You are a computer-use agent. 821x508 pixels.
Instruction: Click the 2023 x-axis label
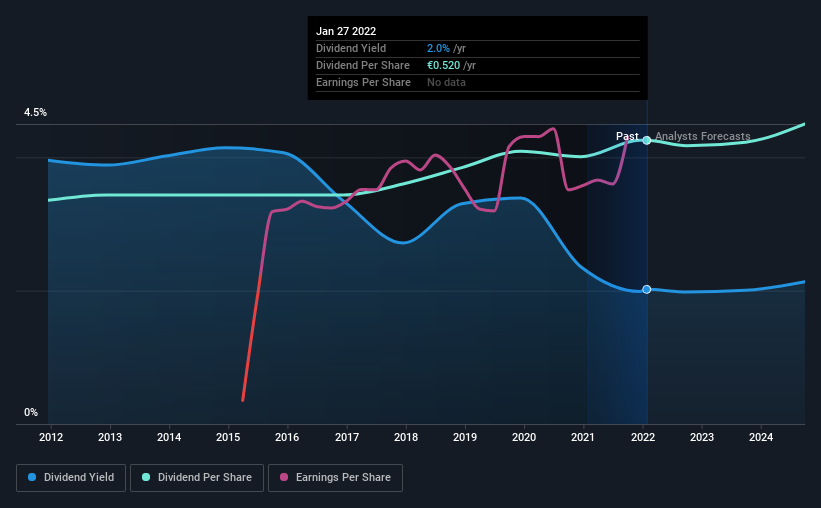(702, 437)
